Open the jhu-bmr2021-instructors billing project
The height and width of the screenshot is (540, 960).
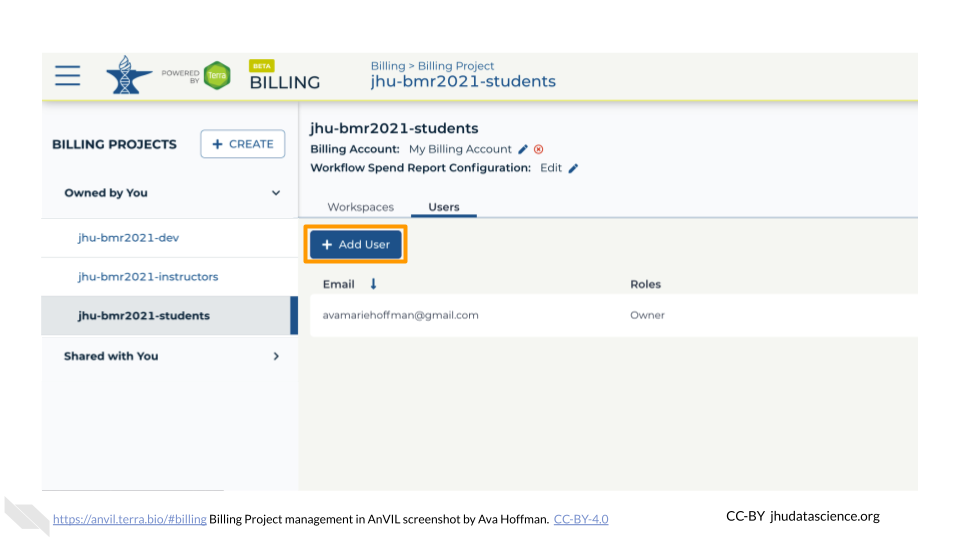tap(148, 277)
